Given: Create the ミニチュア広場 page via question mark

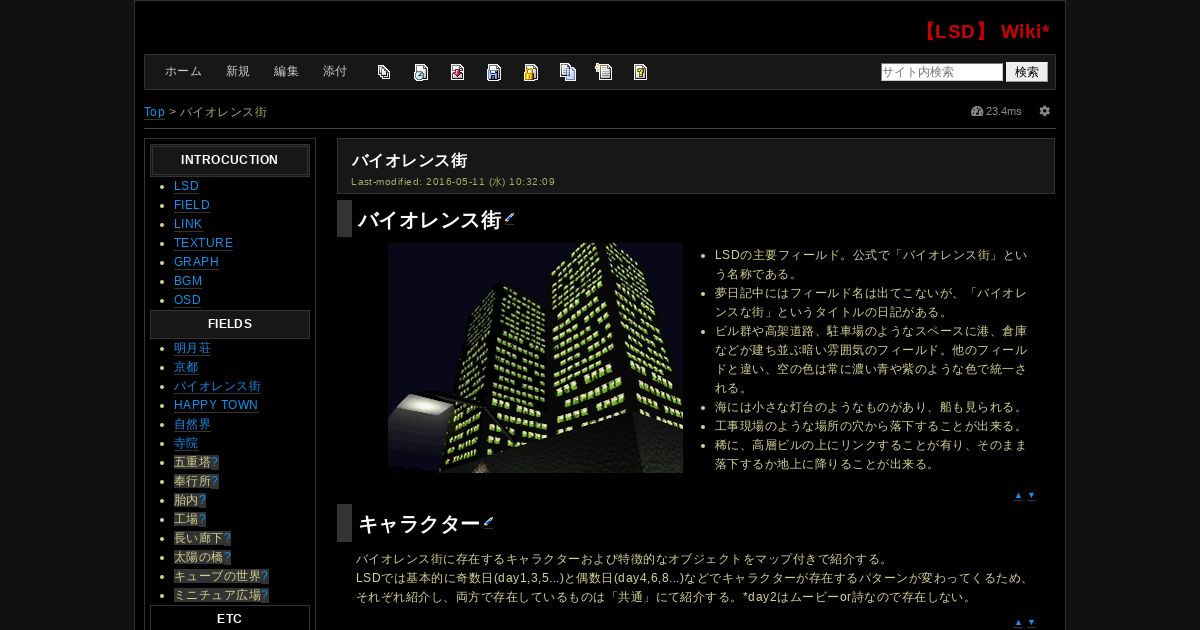Looking at the screenshot, I should tap(265, 595).
